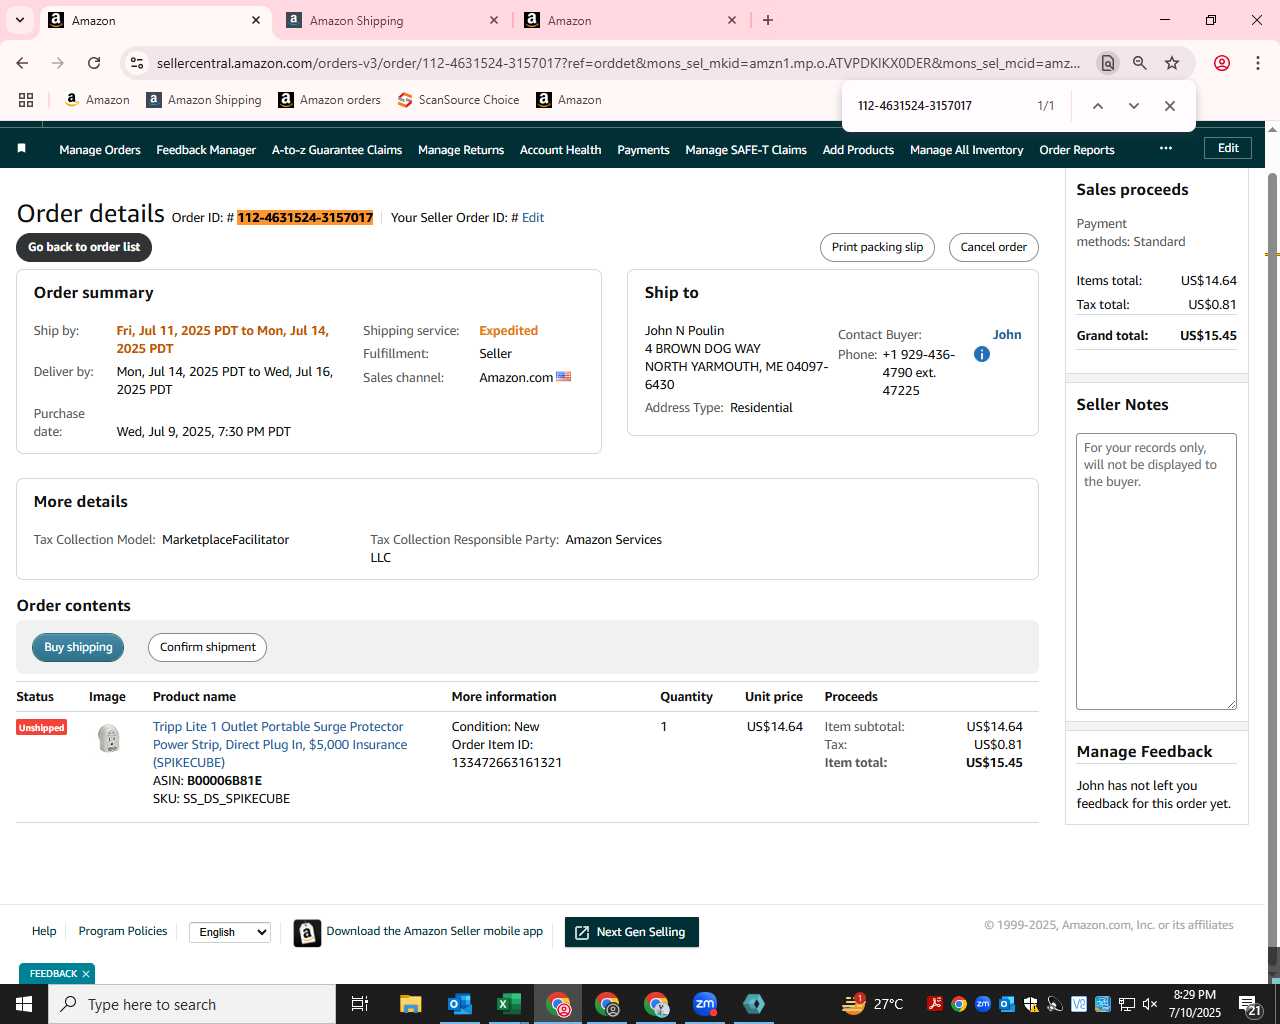
Task: Open the browser zoom magnifier icon
Action: coord(1140,63)
